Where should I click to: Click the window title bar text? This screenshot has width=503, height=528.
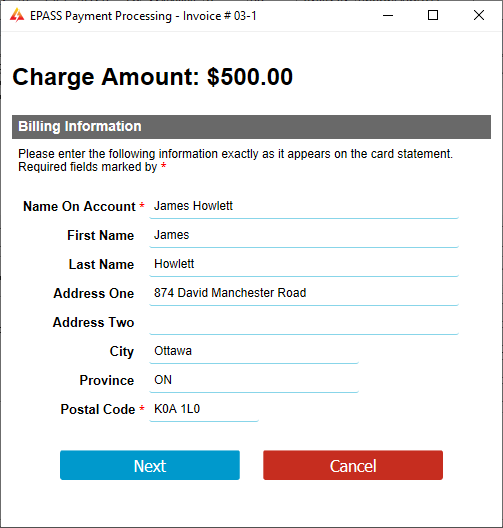143,16
